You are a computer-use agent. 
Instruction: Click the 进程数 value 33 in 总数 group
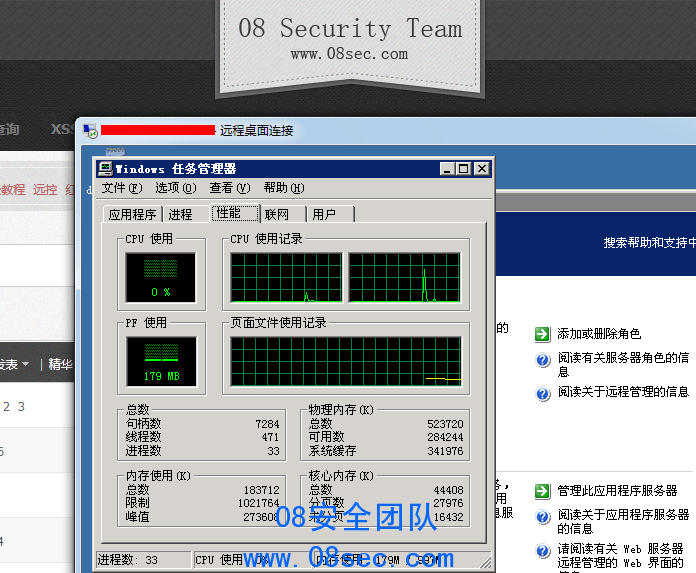pos(273,451)
